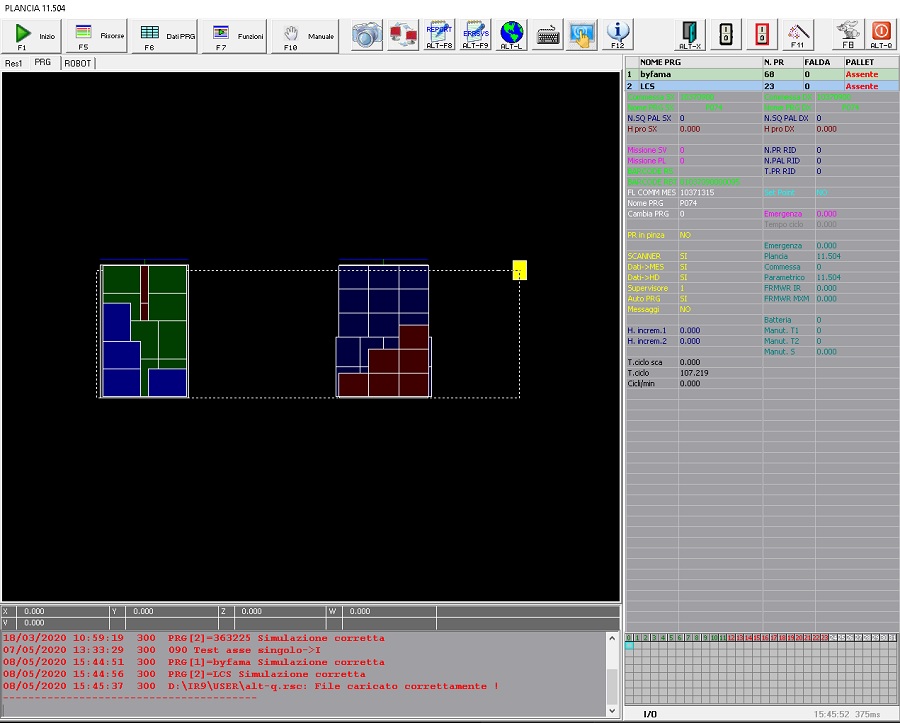Screen dimensions: 900x723
Task: Click the red ALT-O power icon
Action: 881,35
